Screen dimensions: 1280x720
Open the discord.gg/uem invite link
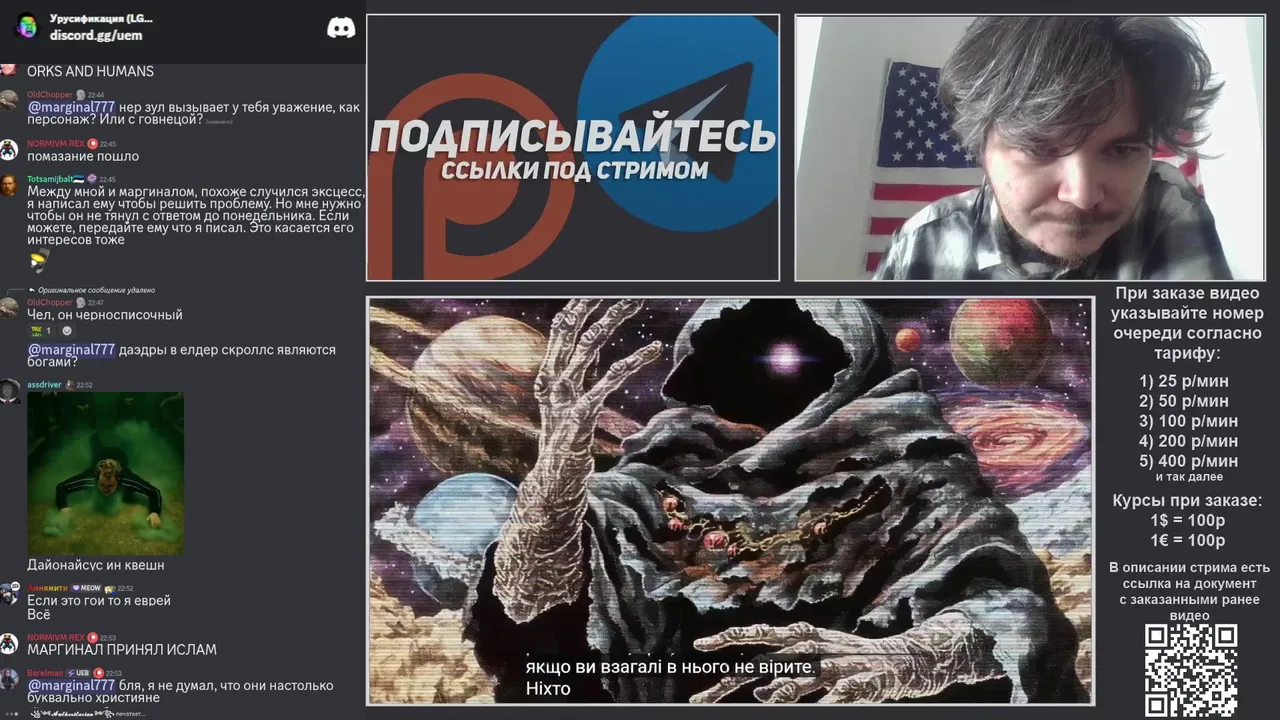pos(96,36)
